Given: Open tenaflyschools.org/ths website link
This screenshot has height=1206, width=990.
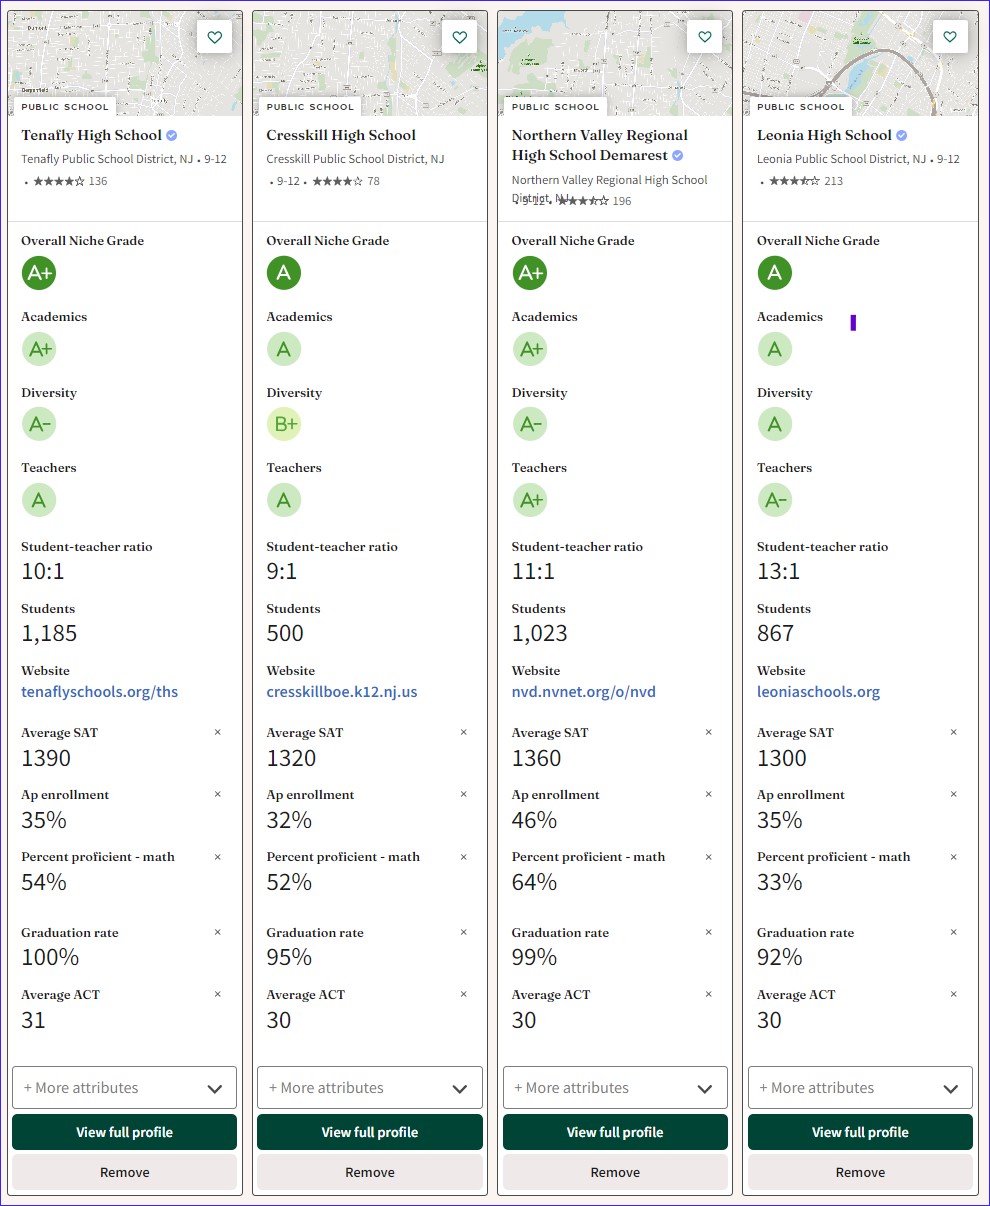Looking at the screenshot, I should point(99,692).
